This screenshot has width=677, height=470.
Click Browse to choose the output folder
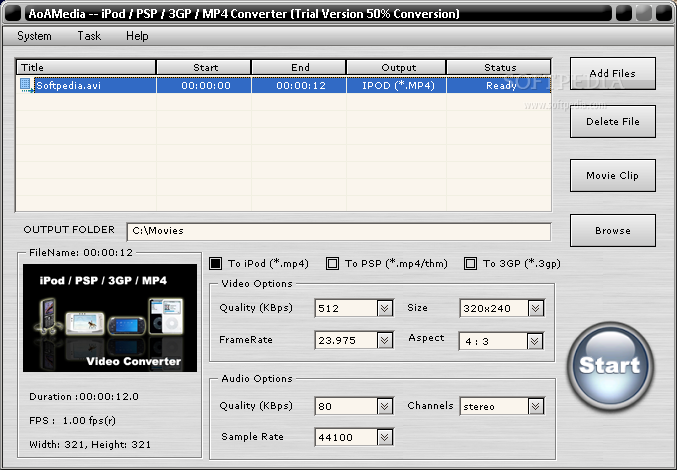[613, 230]
